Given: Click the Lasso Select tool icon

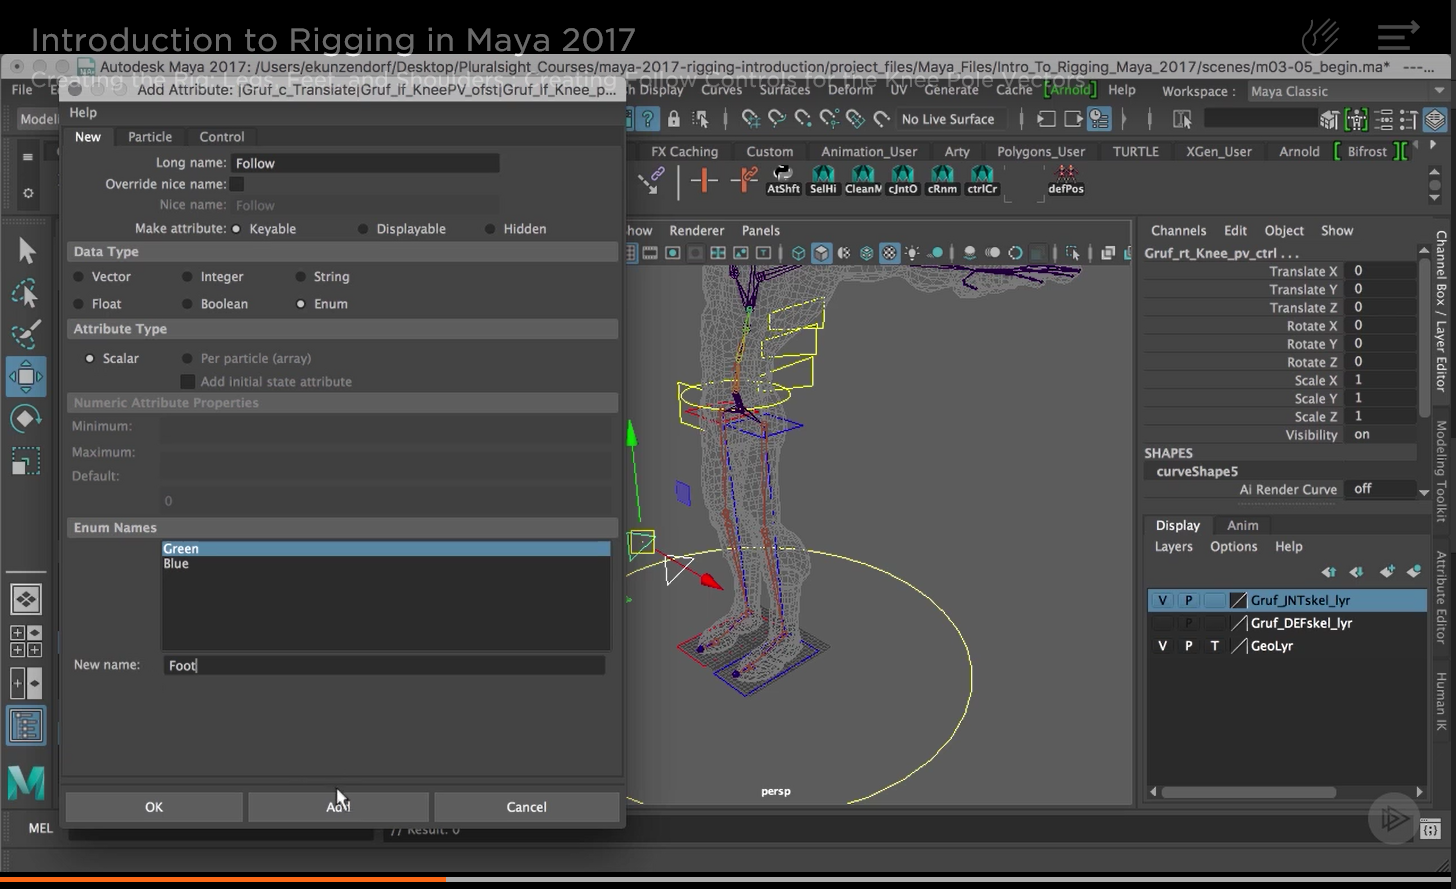Looking at the screenshot, I should pyautogui.click(x=26, y=292).
